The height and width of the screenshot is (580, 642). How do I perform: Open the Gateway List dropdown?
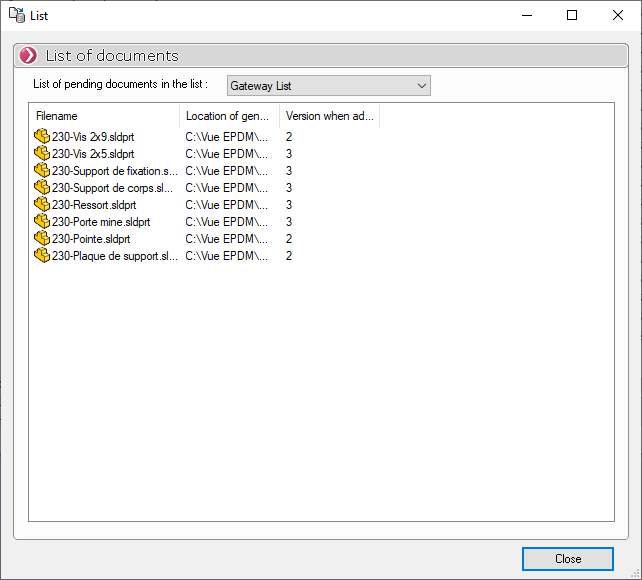[x=328, y=86]
